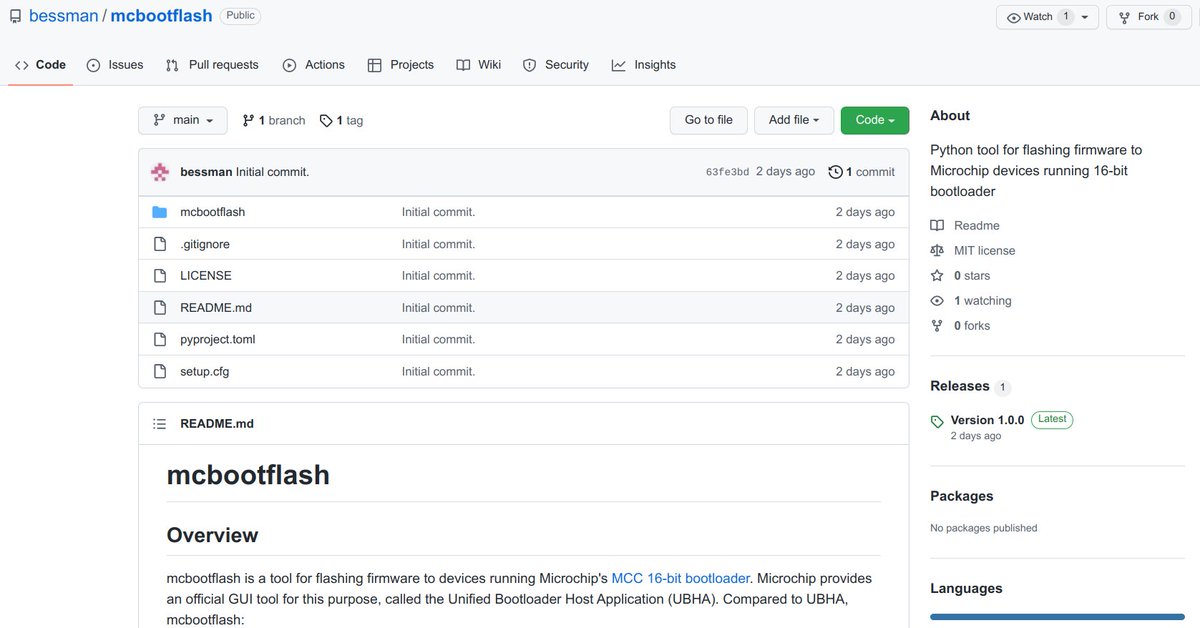
Task: Open the mcbootflash folder
Action: [212, 212]
